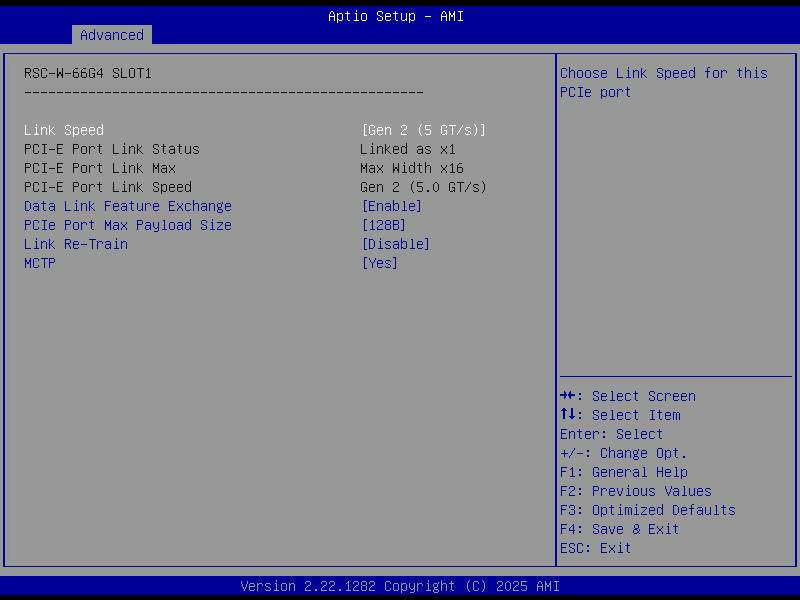Open the Advanced tab
Viewport: 800px width, 600px height.
111,35
